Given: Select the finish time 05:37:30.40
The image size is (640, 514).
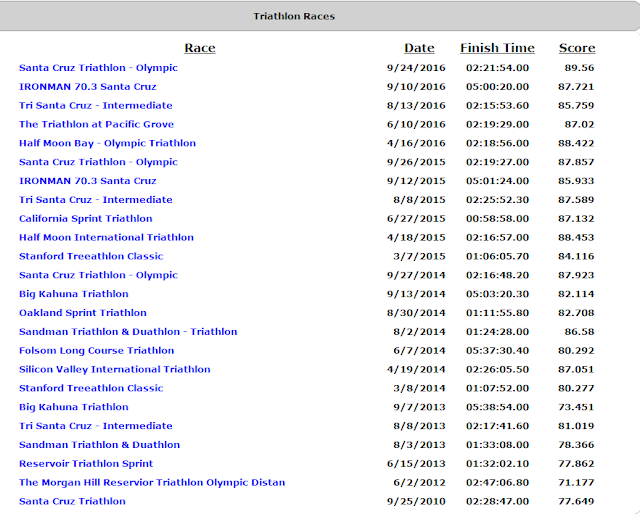Looking at the screenshot, I should tap(497, 350).
